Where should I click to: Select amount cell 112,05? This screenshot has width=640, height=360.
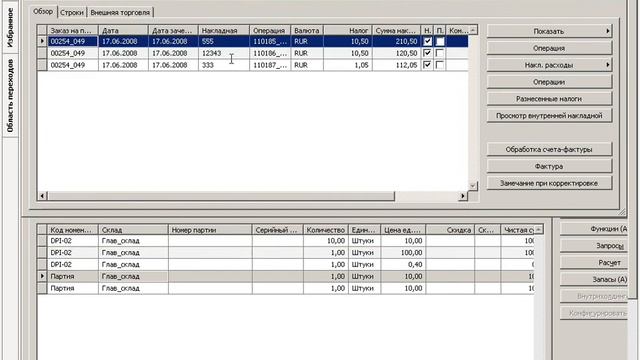tap(396, 65)
